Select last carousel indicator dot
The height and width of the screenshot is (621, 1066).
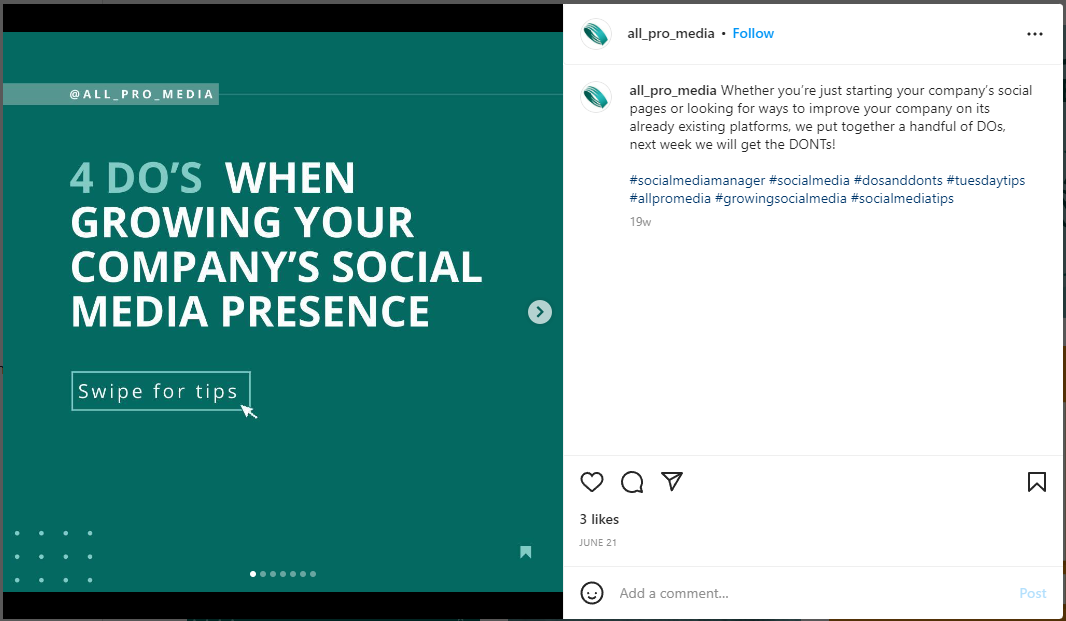[x=313, y=574]
